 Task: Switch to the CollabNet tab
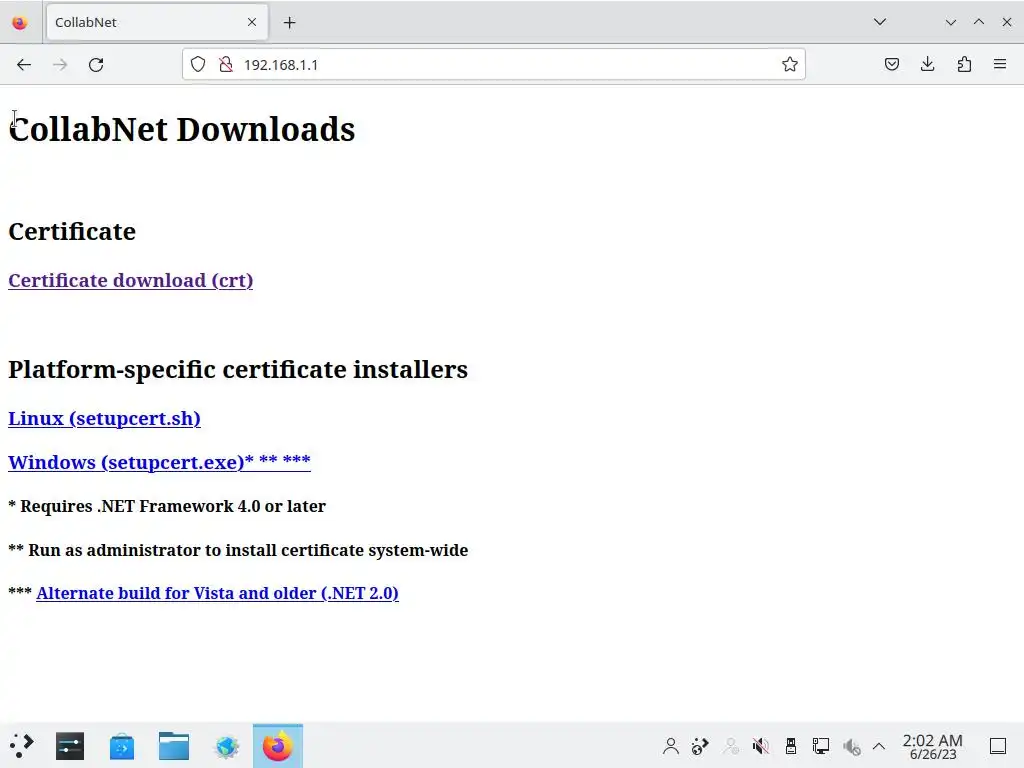click(x=157, y=22)
